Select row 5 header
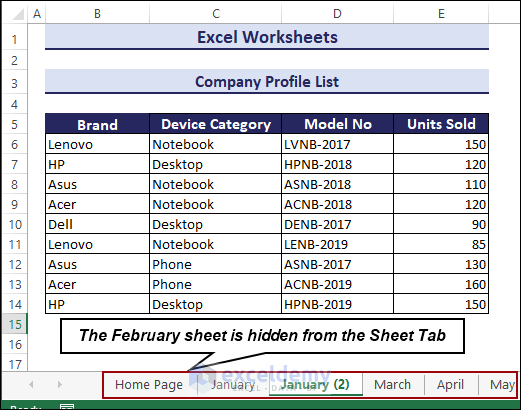This screenshot has height=410, width=521. tap(15, 124)
